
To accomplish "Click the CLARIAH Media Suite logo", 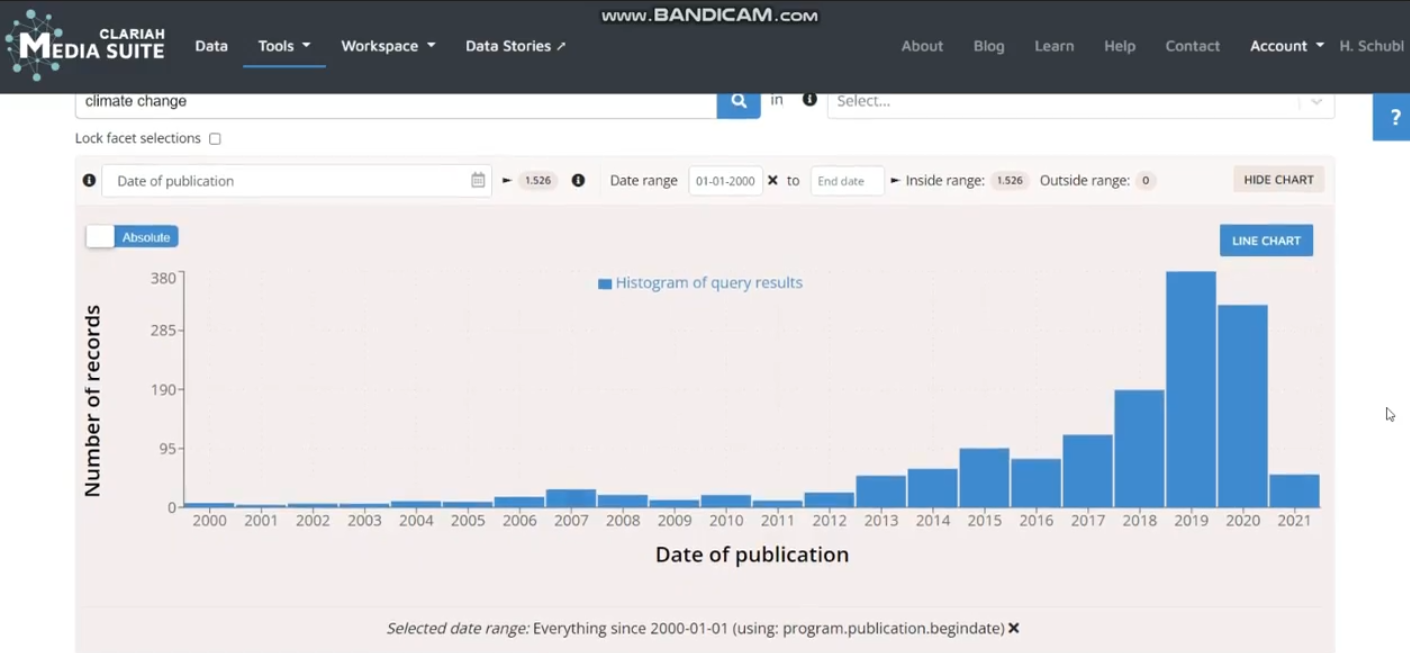I will pyautogui.click(x=85, y=45).
